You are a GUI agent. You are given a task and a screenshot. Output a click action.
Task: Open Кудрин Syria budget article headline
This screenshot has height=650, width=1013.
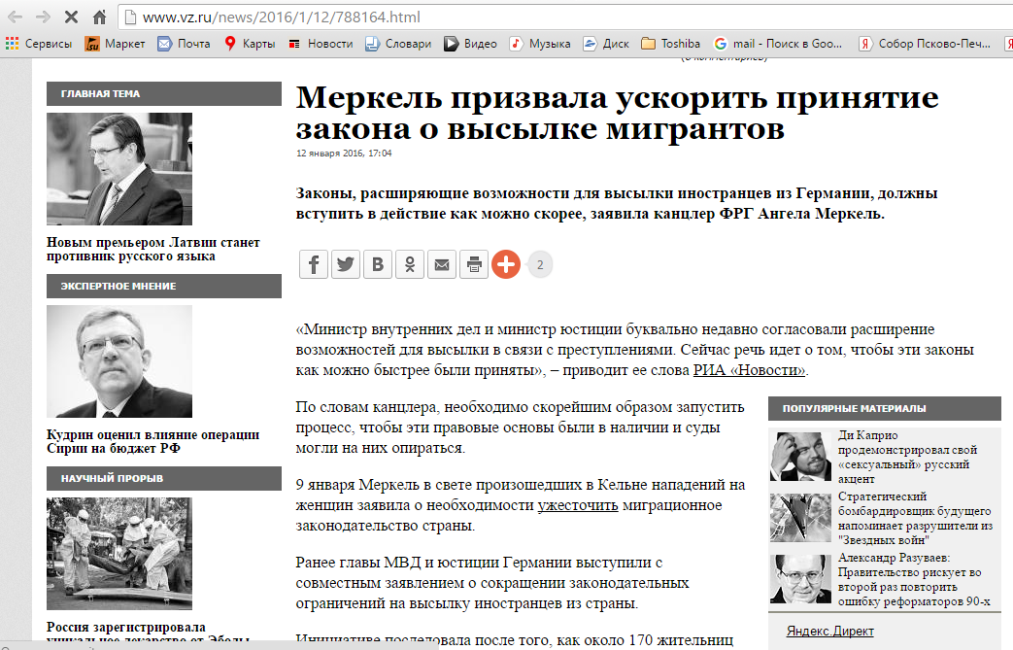[153, 441]
